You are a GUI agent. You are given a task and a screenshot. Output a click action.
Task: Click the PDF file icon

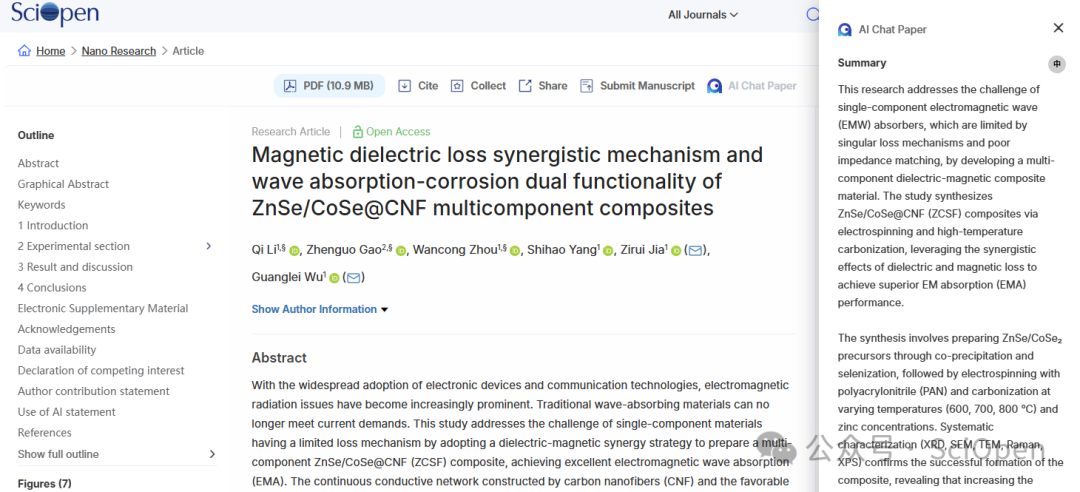pos(291,85)
